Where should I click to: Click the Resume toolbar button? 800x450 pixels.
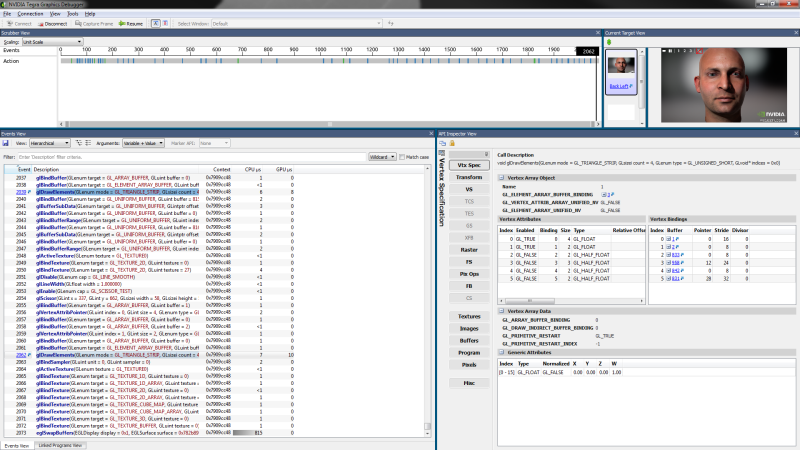tap(131, 23)
